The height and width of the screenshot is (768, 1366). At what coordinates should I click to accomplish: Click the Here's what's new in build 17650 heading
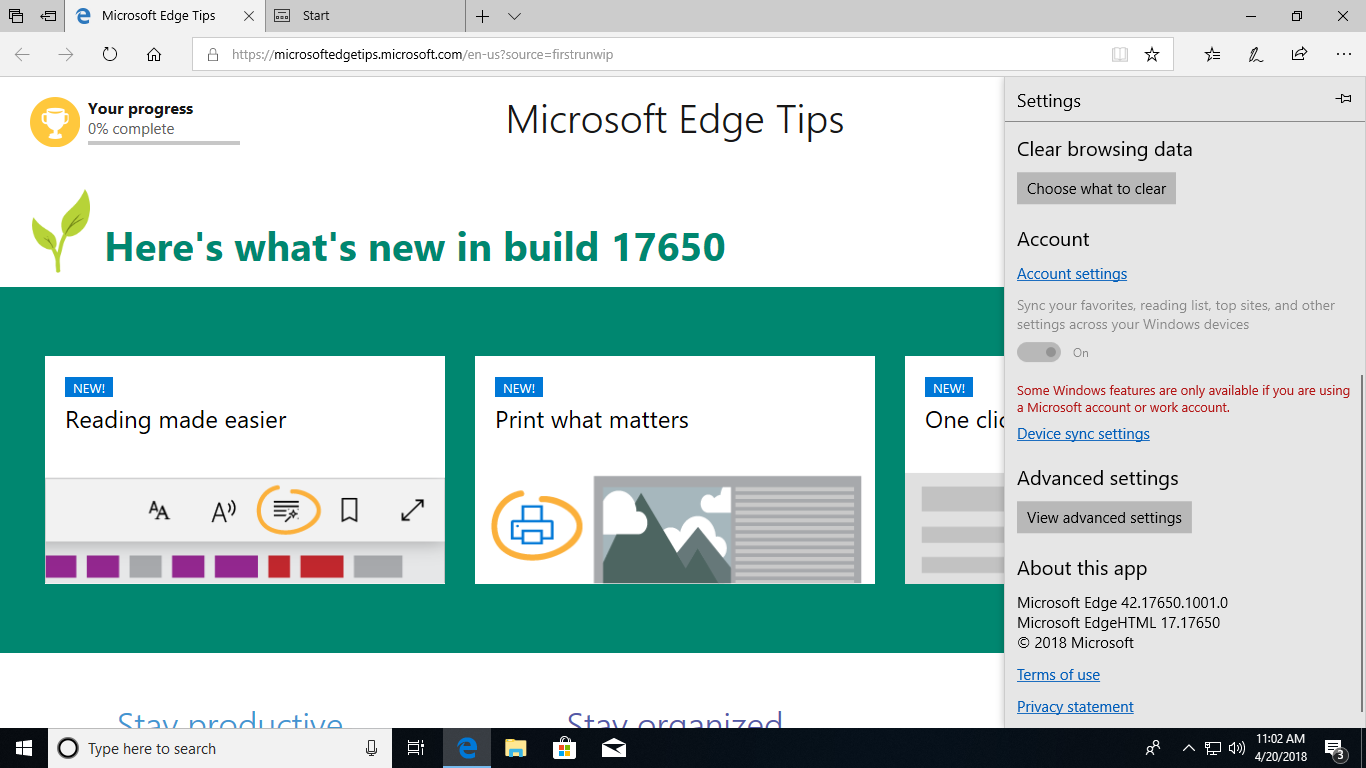pos(415,246)
